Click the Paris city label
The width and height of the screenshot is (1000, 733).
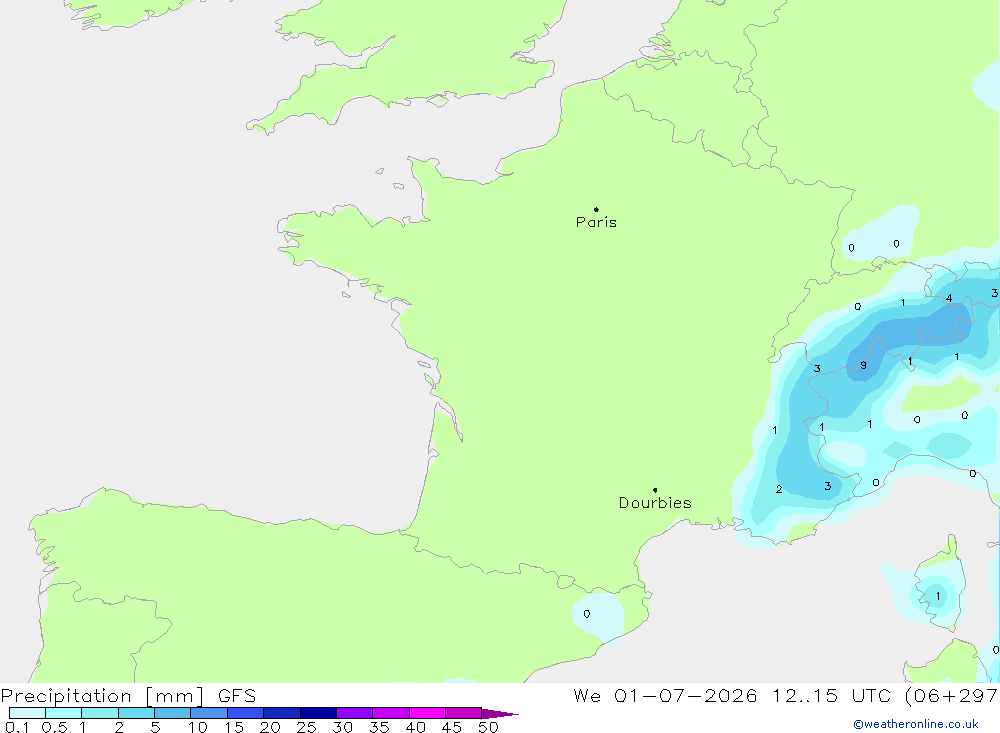coord(596,222)
